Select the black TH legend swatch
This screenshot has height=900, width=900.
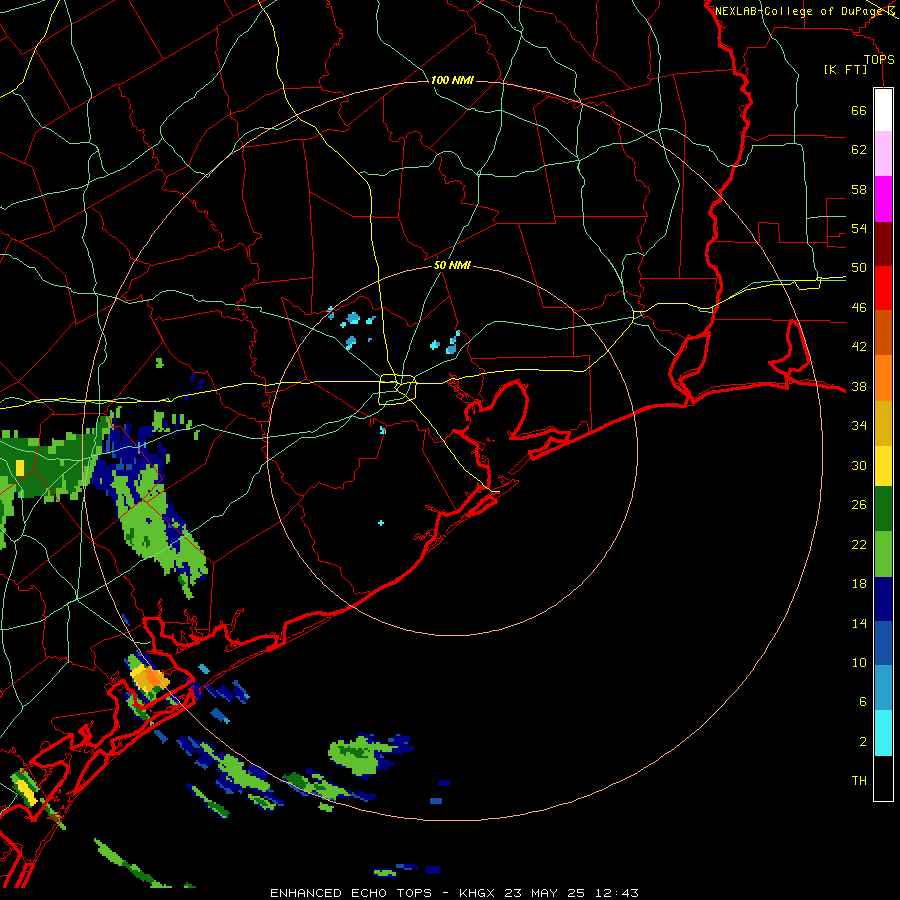[x=883, y=778]
